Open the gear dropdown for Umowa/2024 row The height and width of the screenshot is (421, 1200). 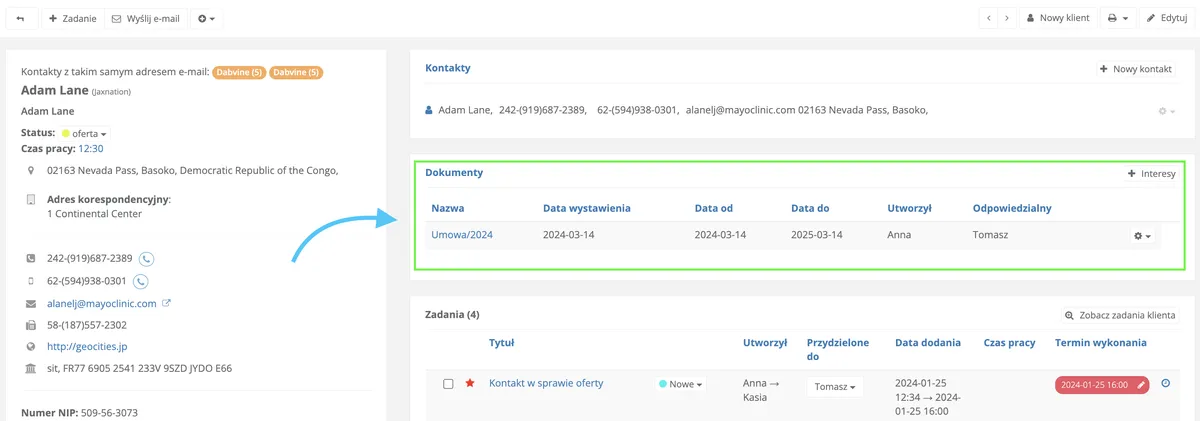click(x=1141, y=236)
